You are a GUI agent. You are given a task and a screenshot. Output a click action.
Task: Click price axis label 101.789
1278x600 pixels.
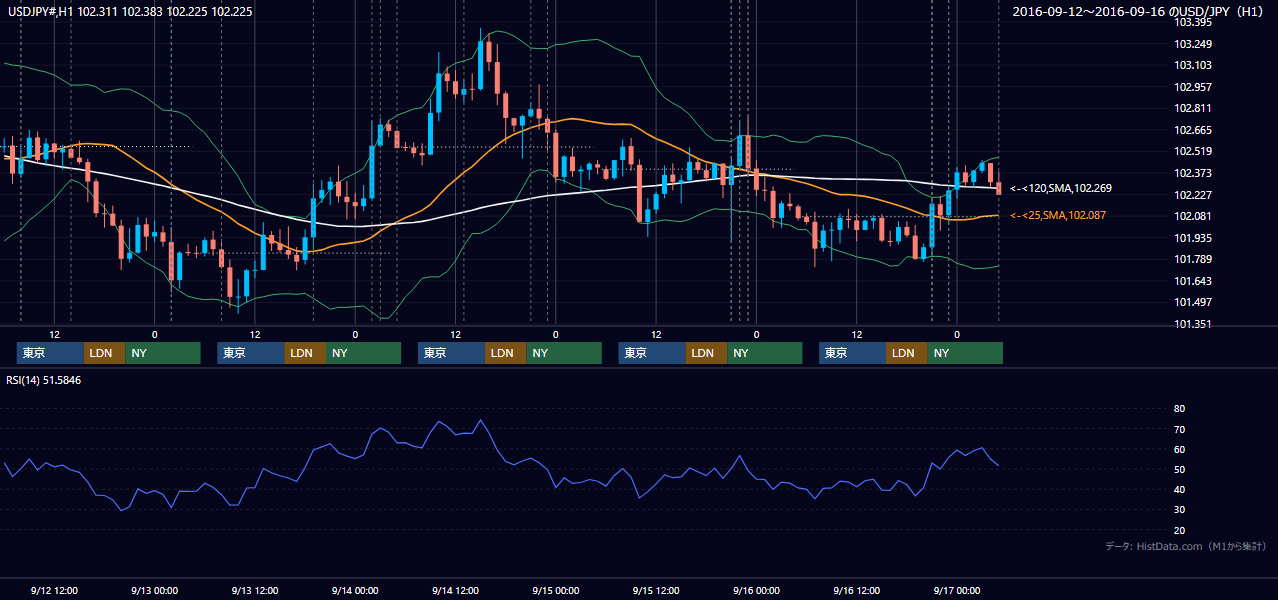(x=1193, y=260)
